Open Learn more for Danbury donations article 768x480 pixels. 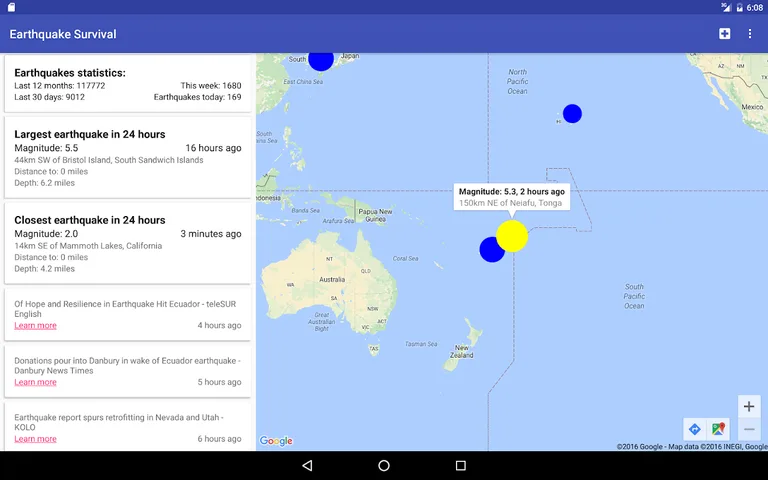[35, 383]
